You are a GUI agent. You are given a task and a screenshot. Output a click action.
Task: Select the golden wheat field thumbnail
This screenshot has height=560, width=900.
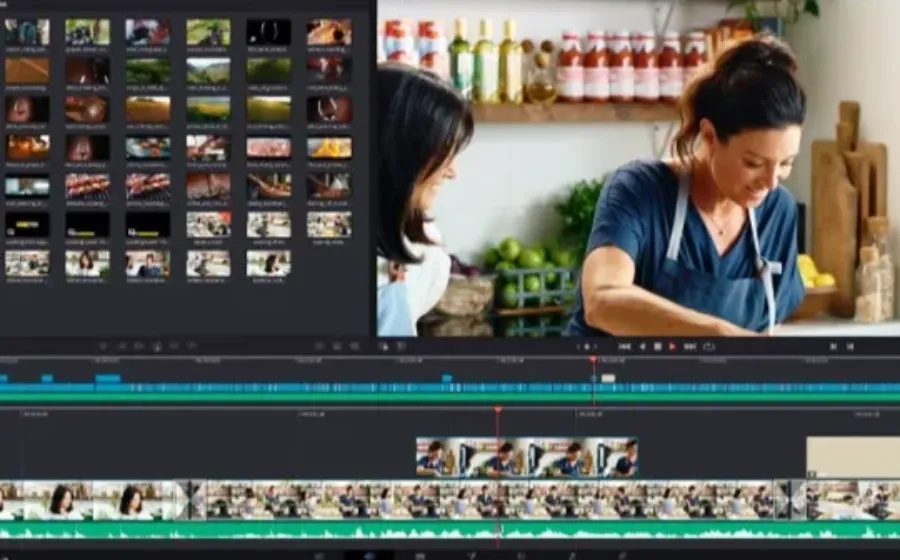[148, 109]
